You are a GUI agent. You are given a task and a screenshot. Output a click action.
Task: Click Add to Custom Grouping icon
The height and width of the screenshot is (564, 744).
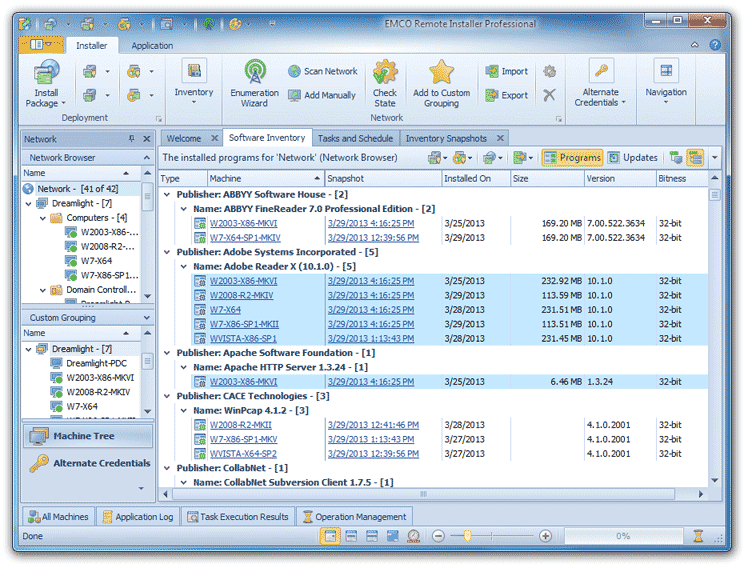coord(441,73)
